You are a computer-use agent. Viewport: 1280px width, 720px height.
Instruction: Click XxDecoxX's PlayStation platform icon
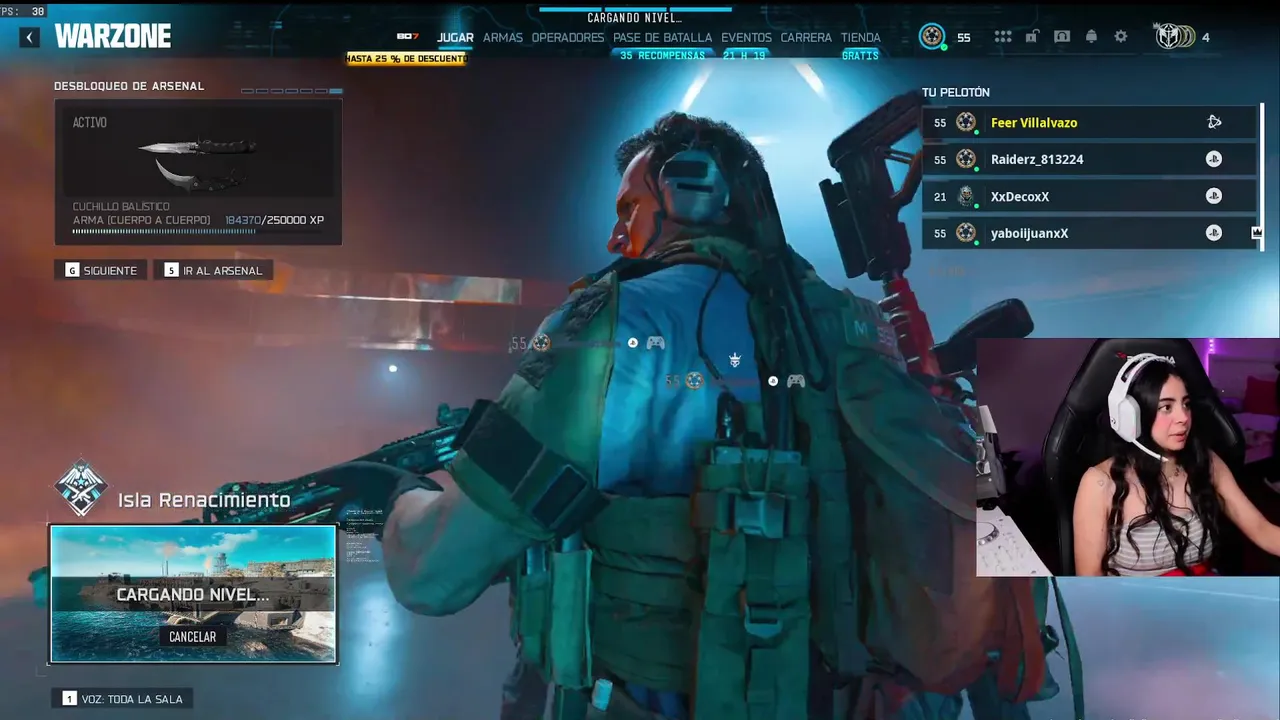coord(1214,196)
